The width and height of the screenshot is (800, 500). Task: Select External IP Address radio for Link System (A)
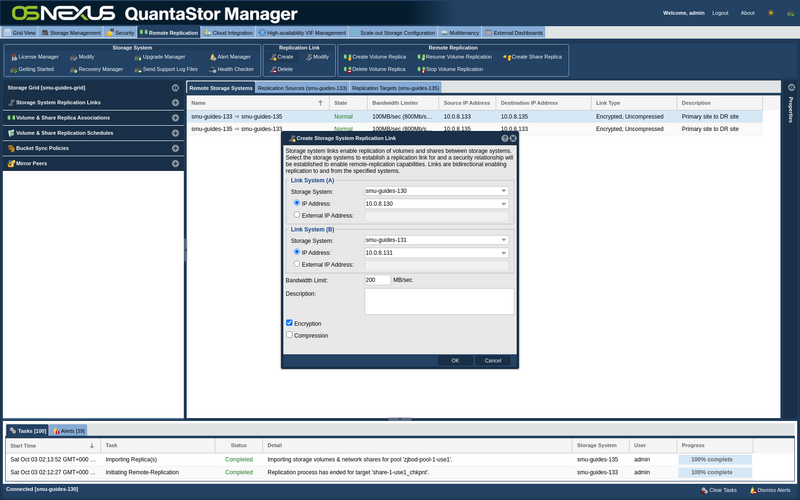[x=297, y=215]
